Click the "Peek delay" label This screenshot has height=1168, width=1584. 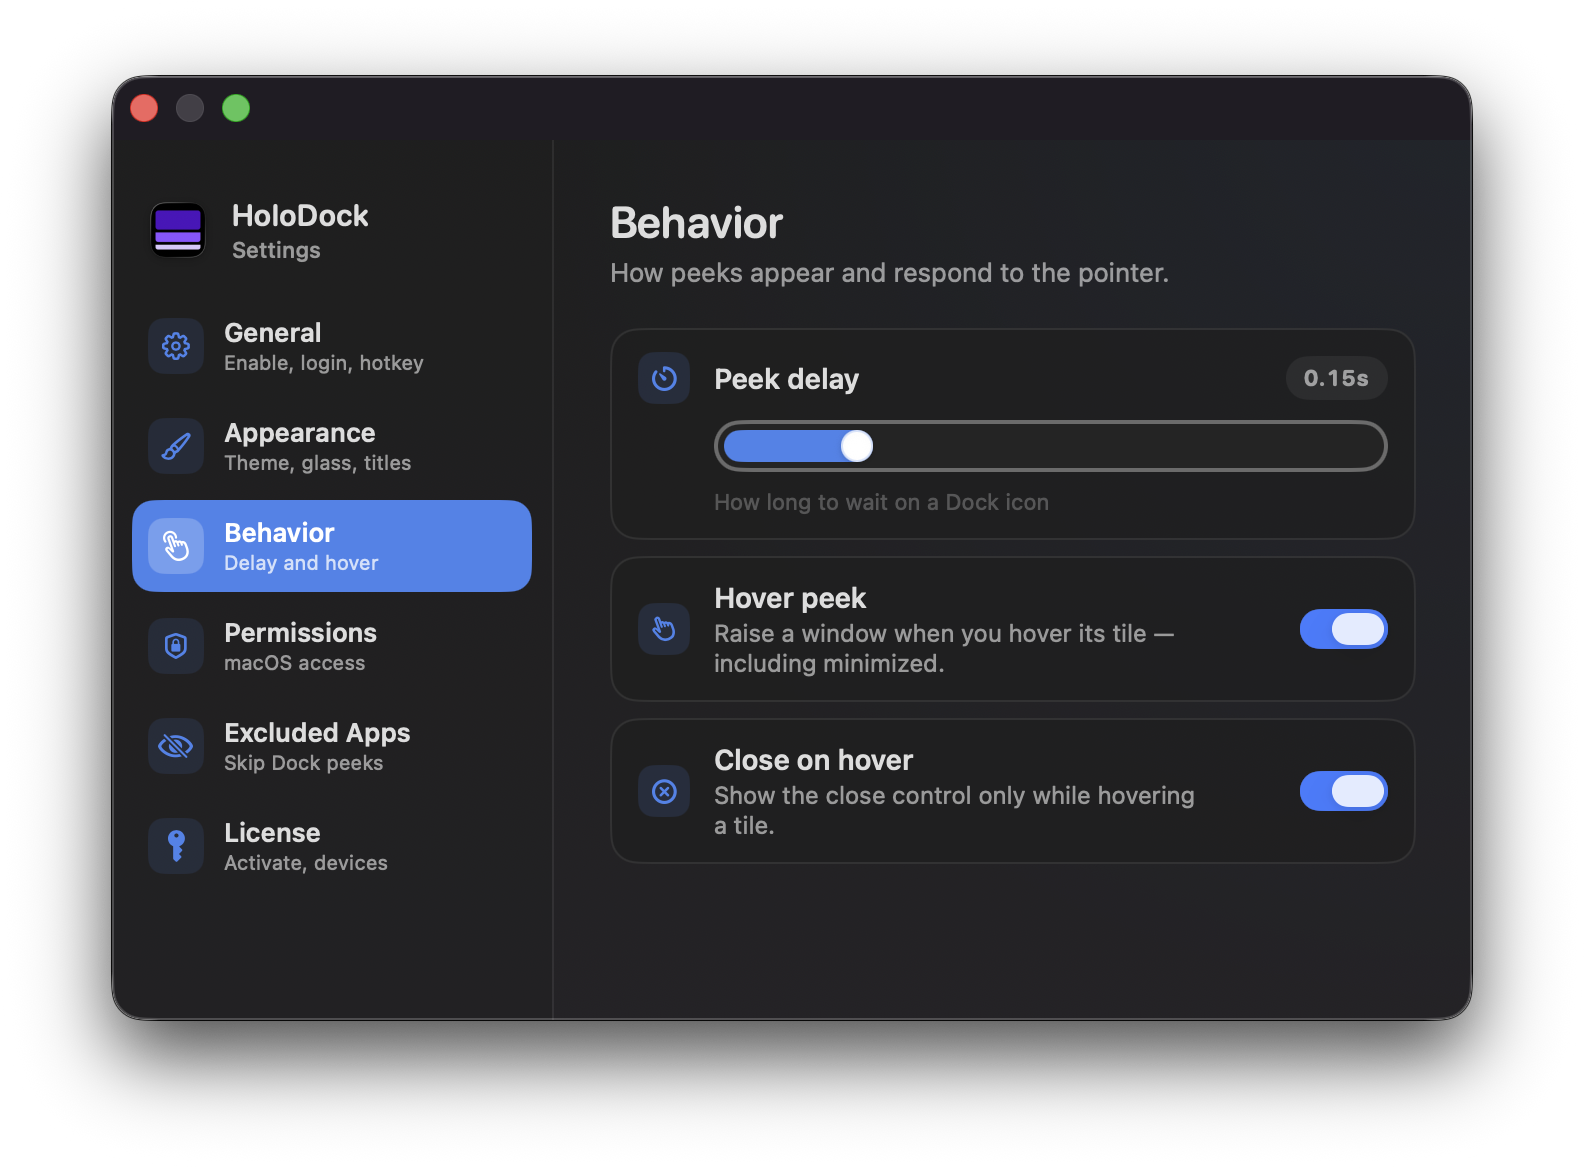(786, 379)
